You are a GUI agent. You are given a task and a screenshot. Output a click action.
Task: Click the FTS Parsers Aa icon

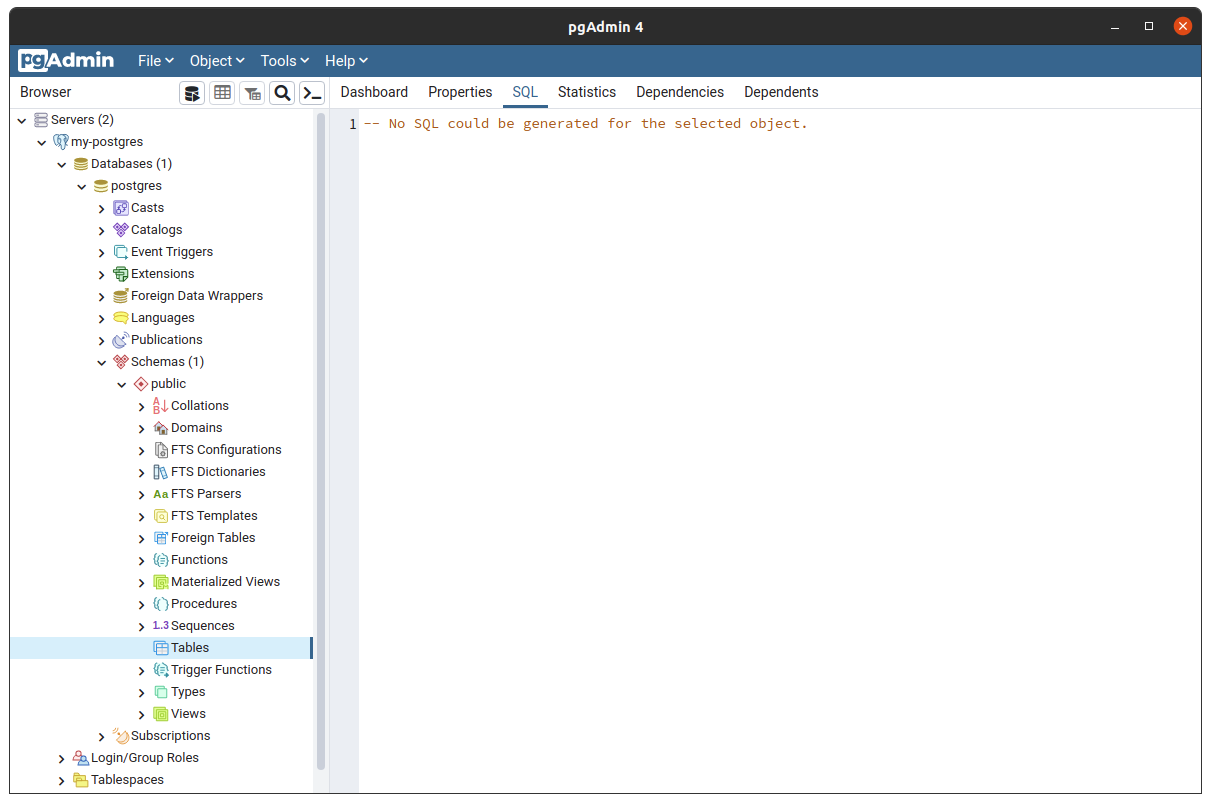(161, 494)
